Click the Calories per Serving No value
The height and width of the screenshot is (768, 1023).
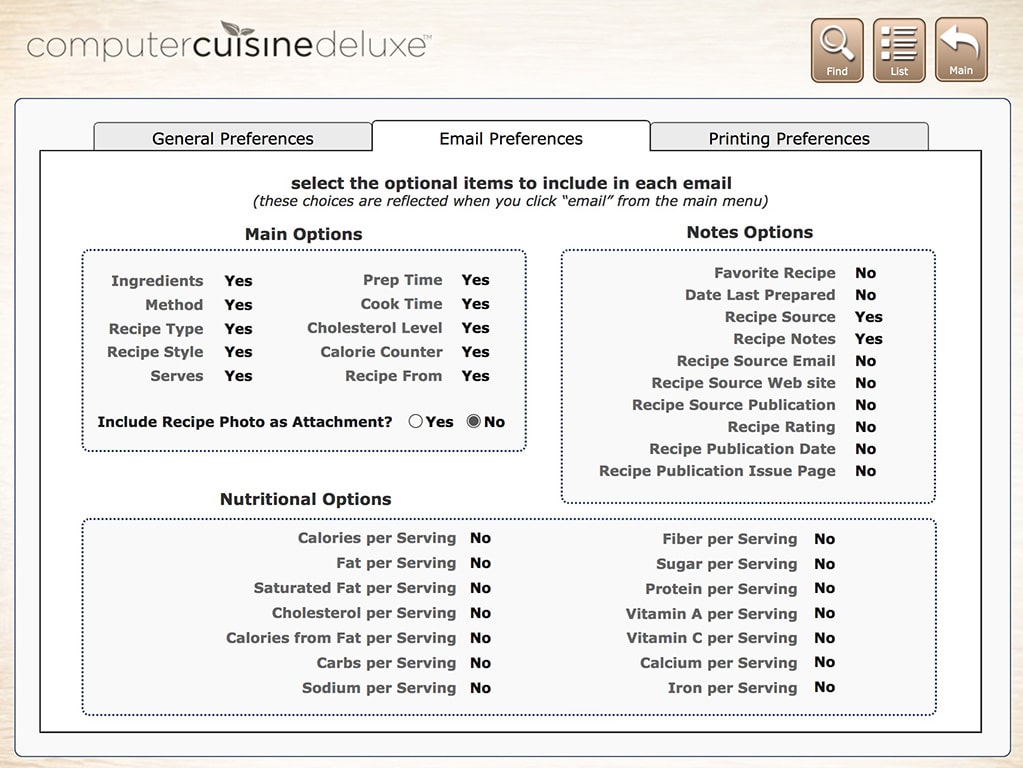(x=480, y=538)
